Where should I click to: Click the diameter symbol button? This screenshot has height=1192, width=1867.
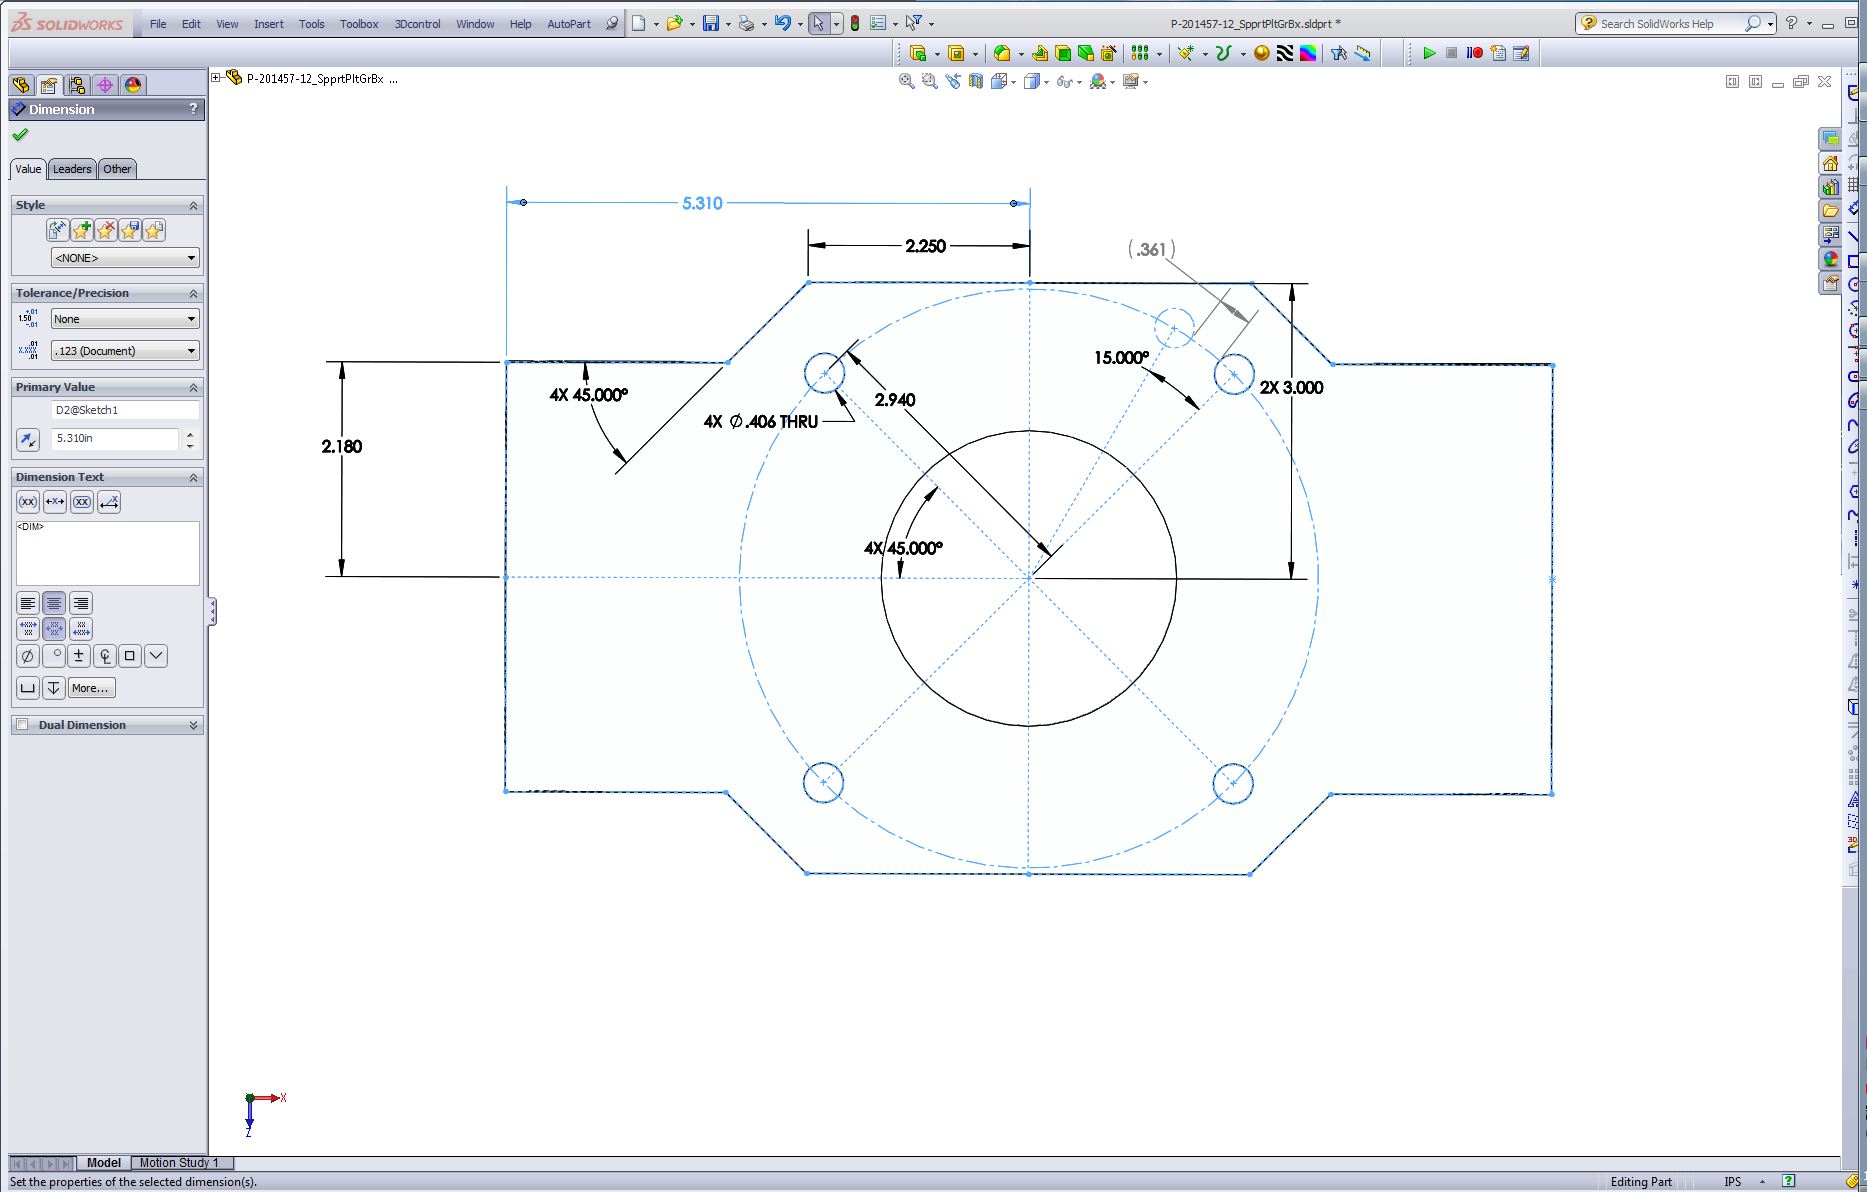pyautogui.click(x=28, y=656)
